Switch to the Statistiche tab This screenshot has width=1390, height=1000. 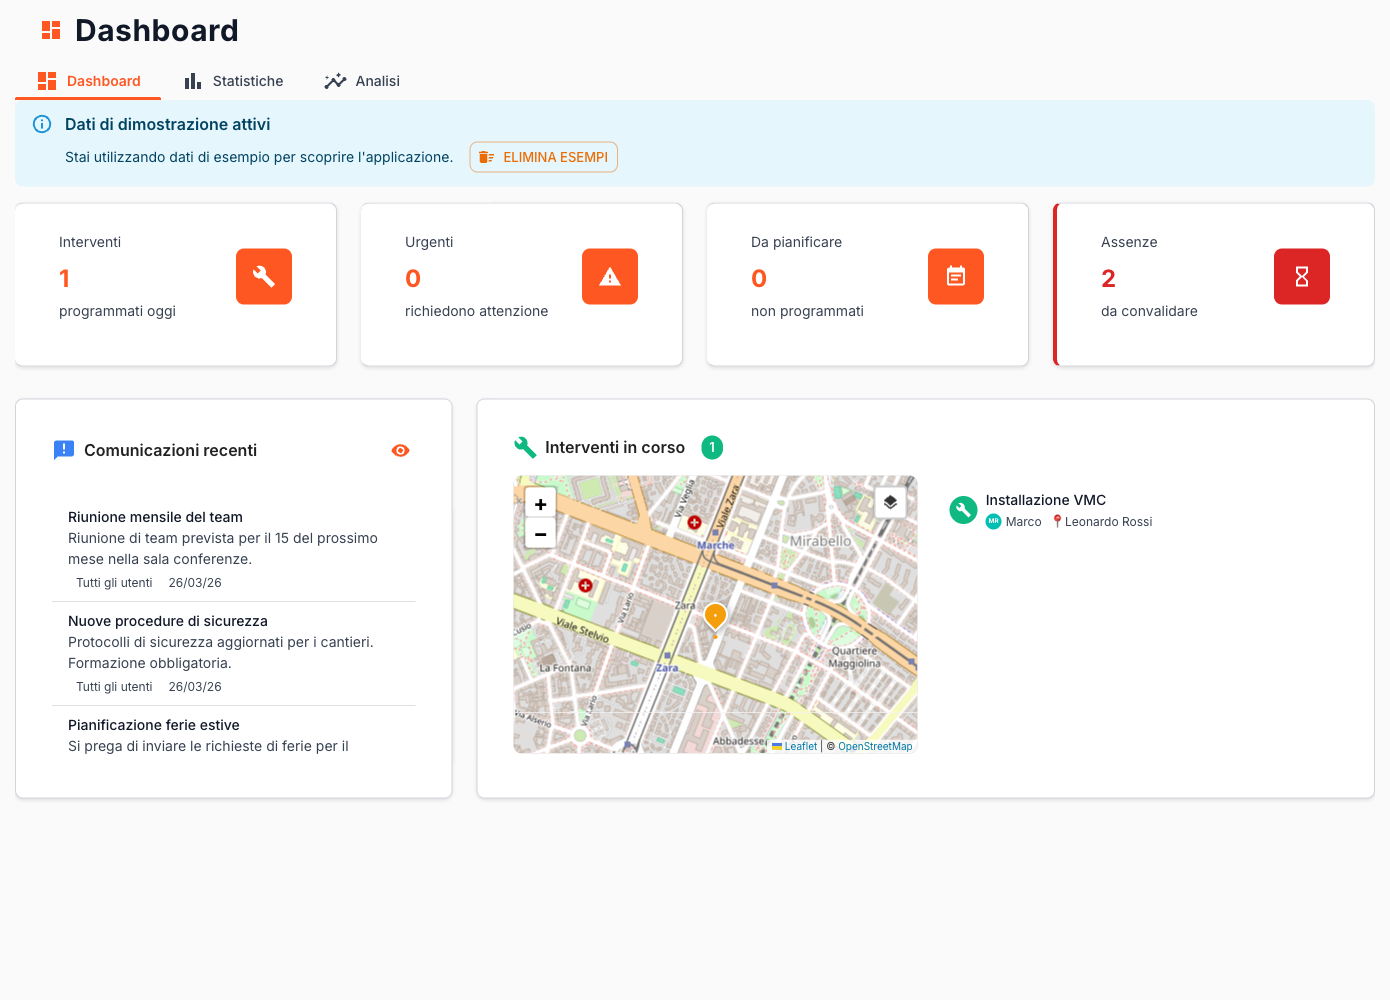pos(234,81)
